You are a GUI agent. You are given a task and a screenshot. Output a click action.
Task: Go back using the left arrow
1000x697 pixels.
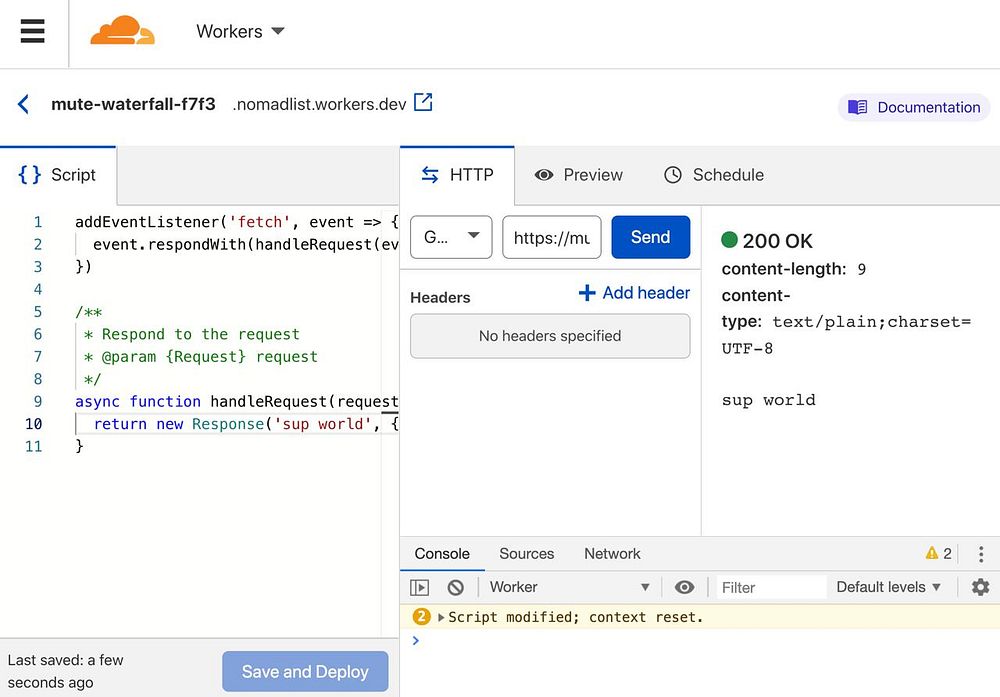(23, 104)
